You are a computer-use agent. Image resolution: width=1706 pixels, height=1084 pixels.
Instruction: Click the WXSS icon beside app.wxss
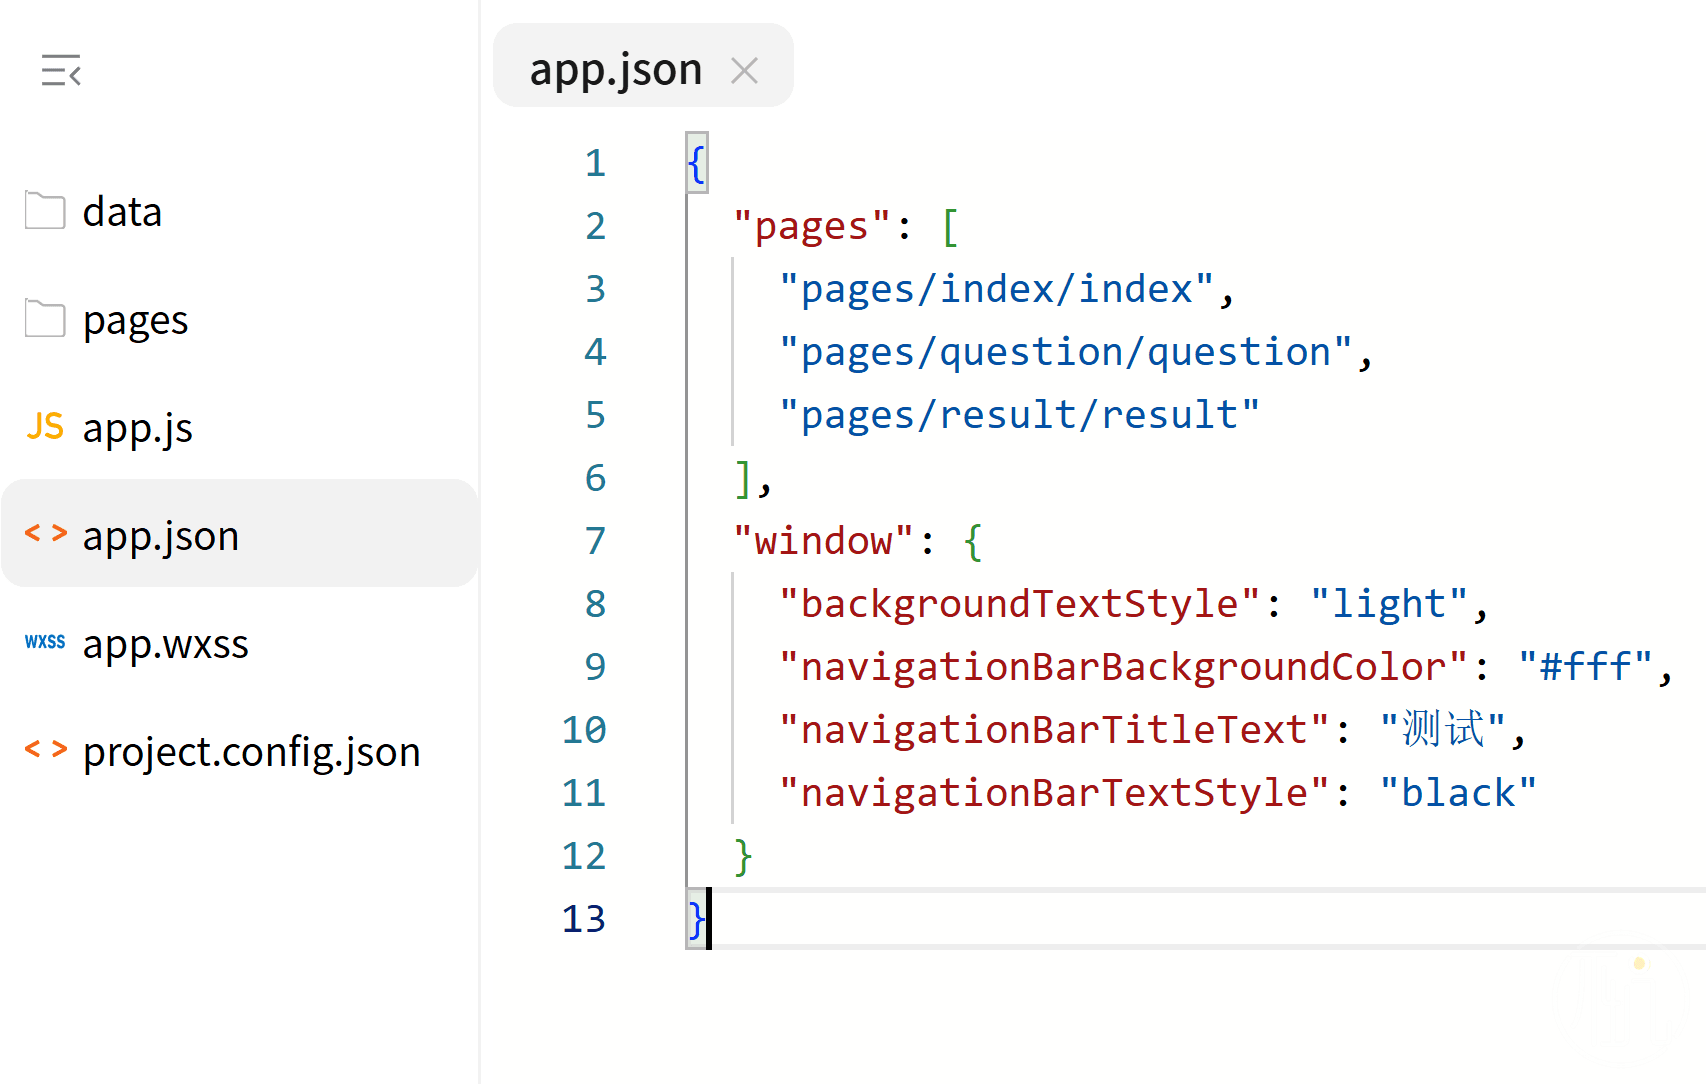click(x=45, y=642)
